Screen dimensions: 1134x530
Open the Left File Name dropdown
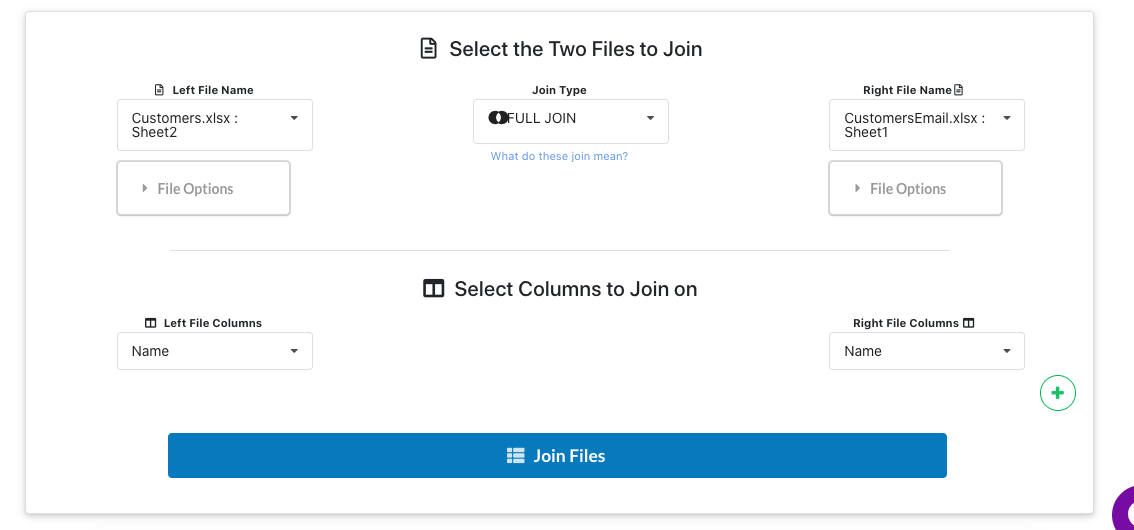pyautogui.click(x=215, y=125)
